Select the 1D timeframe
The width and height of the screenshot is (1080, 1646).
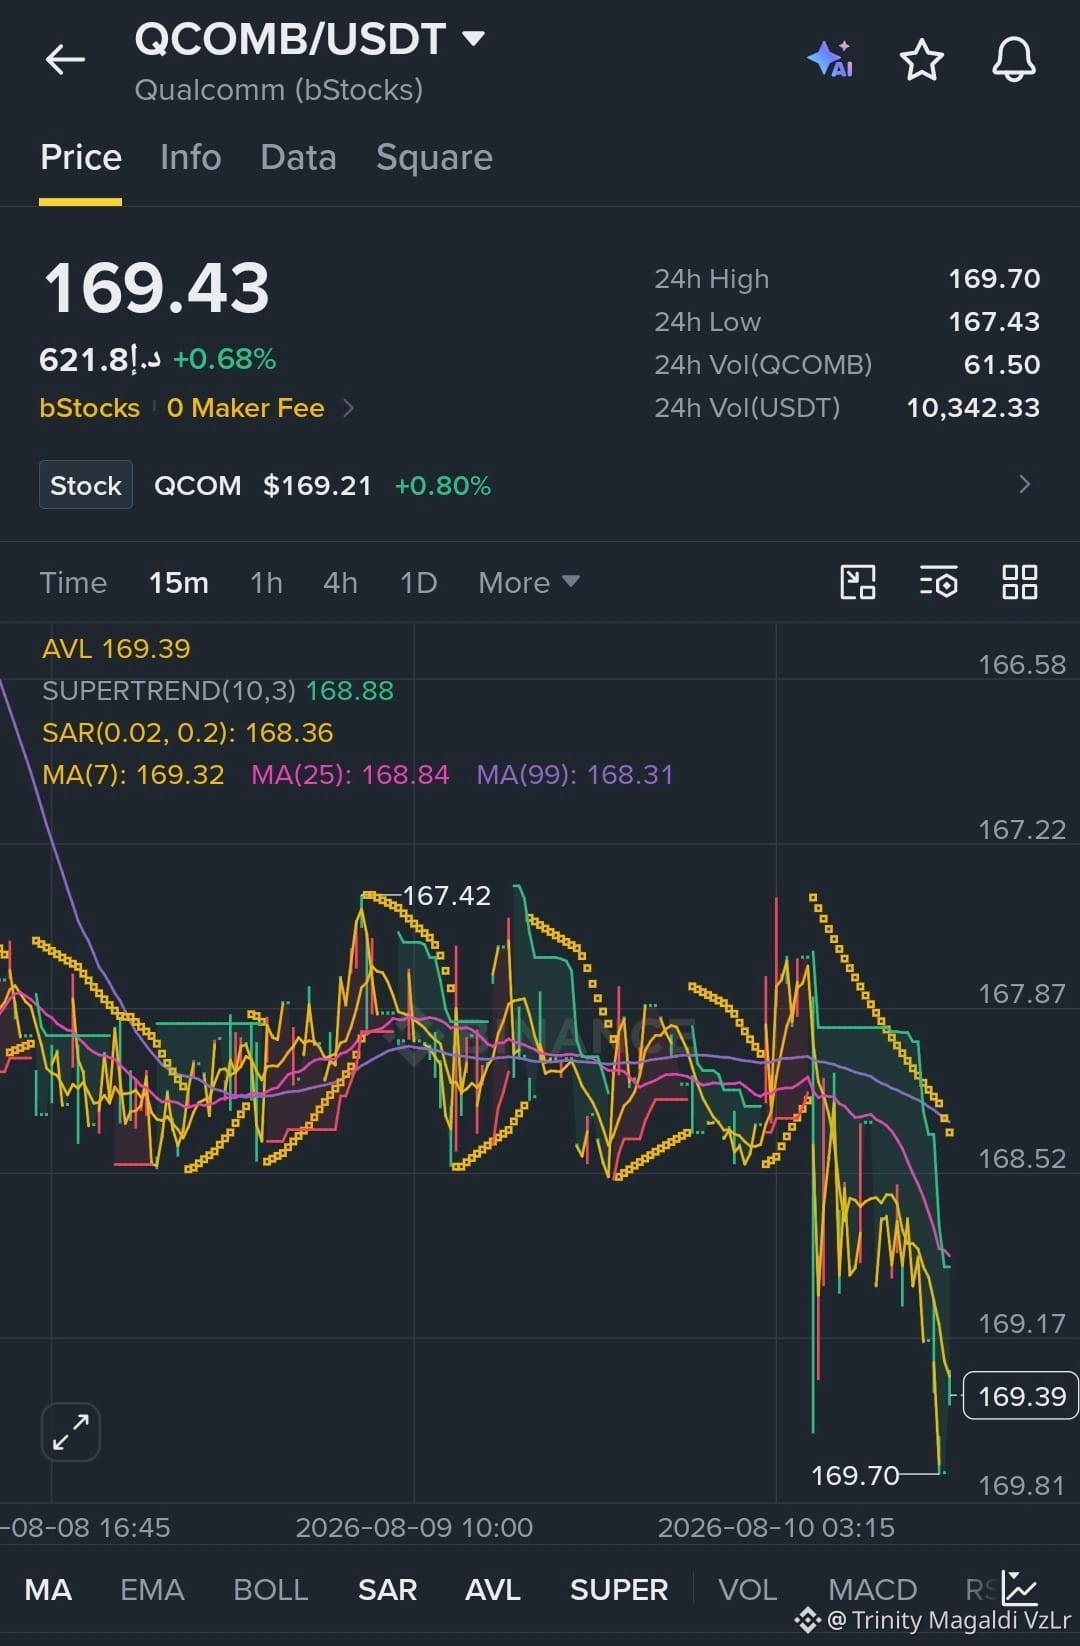[x=418, y=582]
